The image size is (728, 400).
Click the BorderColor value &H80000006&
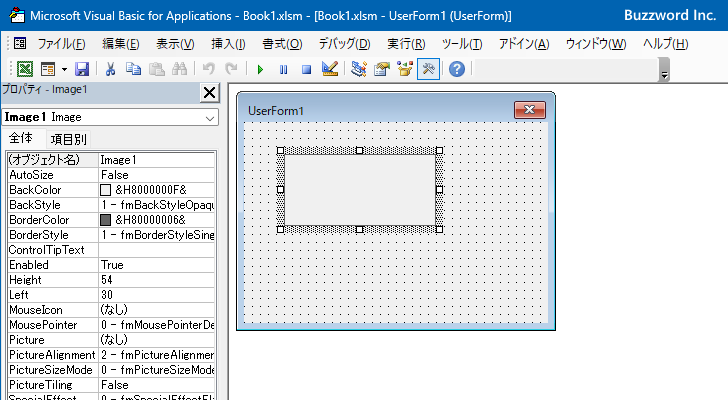150,220
